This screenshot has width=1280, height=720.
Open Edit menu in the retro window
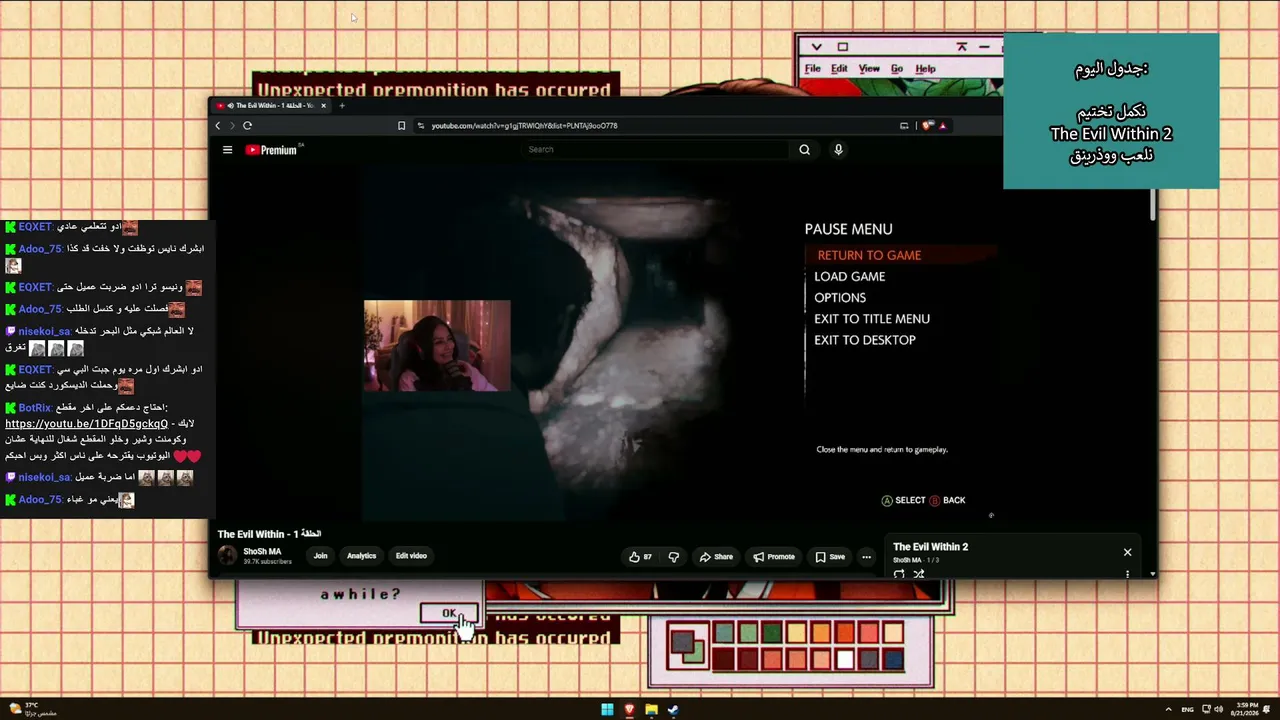pos(839,69)
